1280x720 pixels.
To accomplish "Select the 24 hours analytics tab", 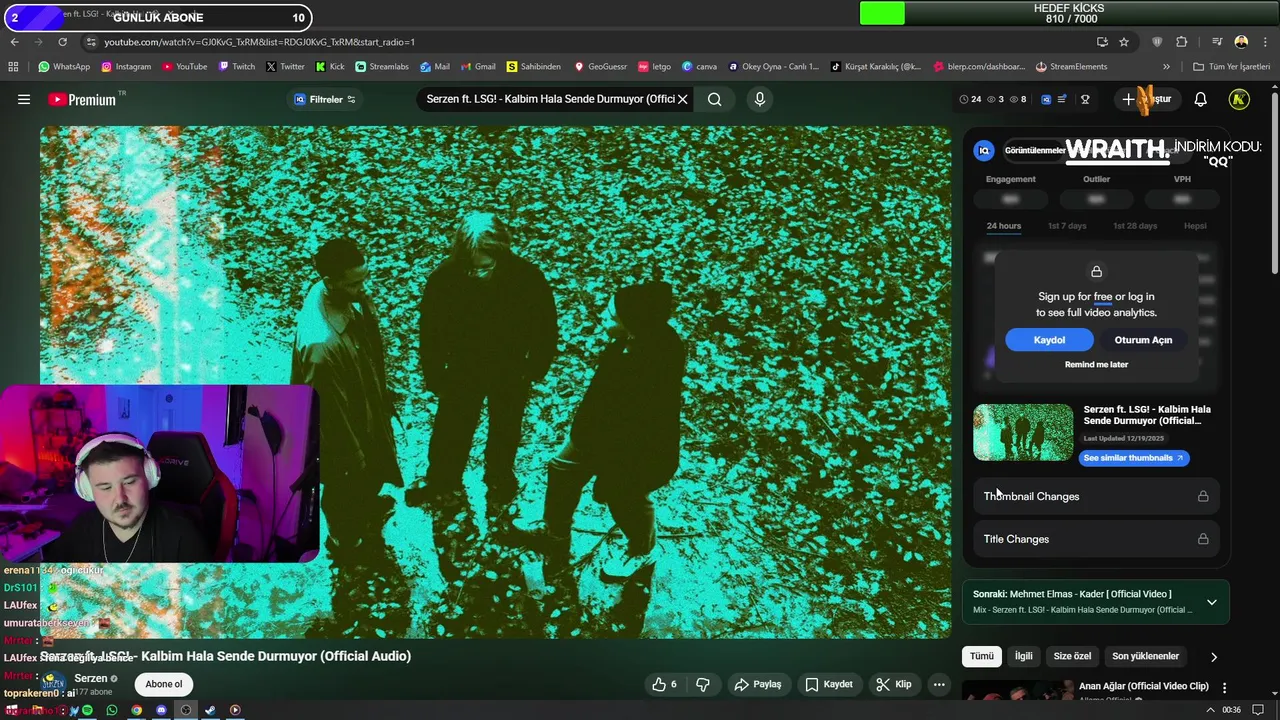I will click(1004, 226).
